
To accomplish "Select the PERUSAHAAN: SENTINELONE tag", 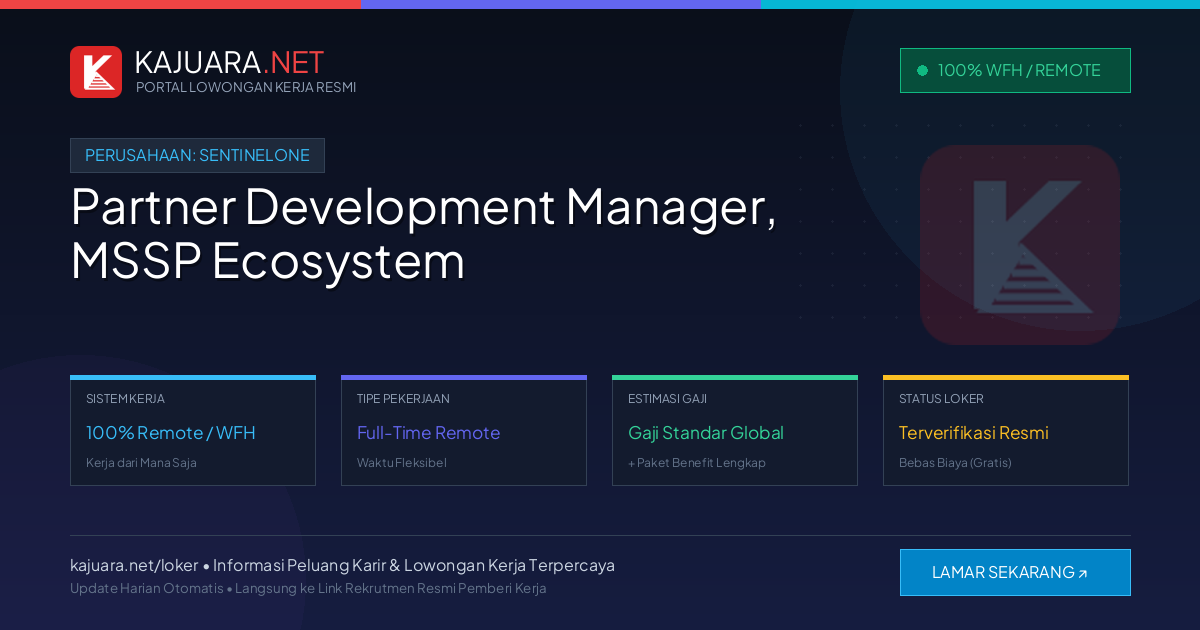I will (x=197, y=155).
